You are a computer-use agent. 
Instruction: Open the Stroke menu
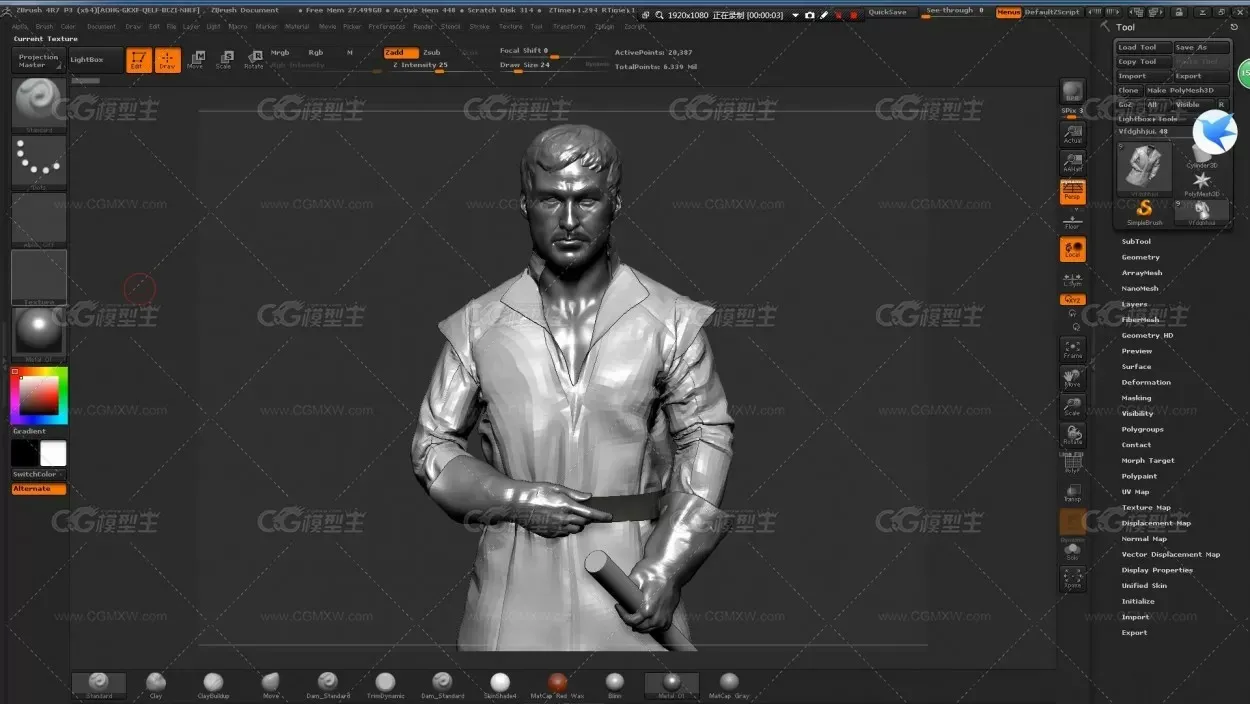click(480, 27)
